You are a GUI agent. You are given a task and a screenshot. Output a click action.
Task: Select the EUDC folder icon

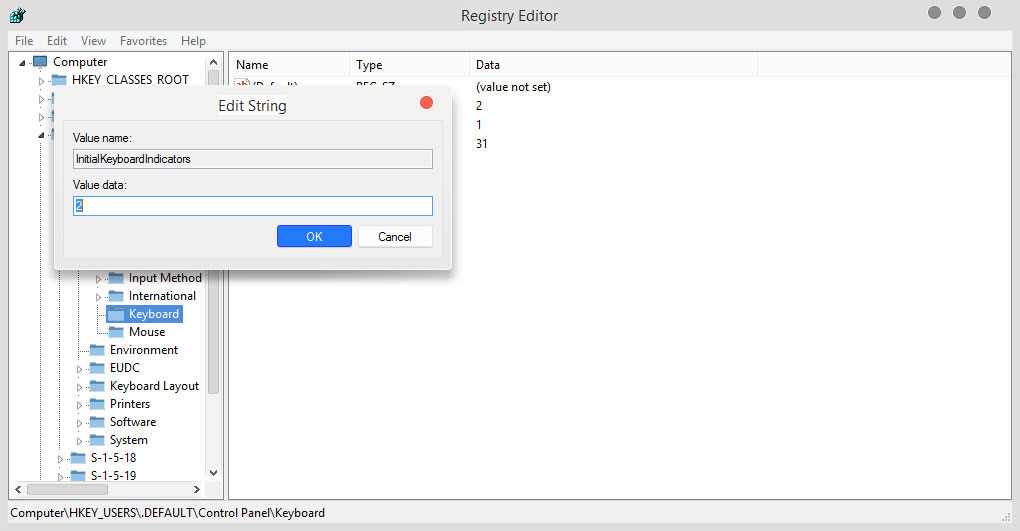coord(97,368)
